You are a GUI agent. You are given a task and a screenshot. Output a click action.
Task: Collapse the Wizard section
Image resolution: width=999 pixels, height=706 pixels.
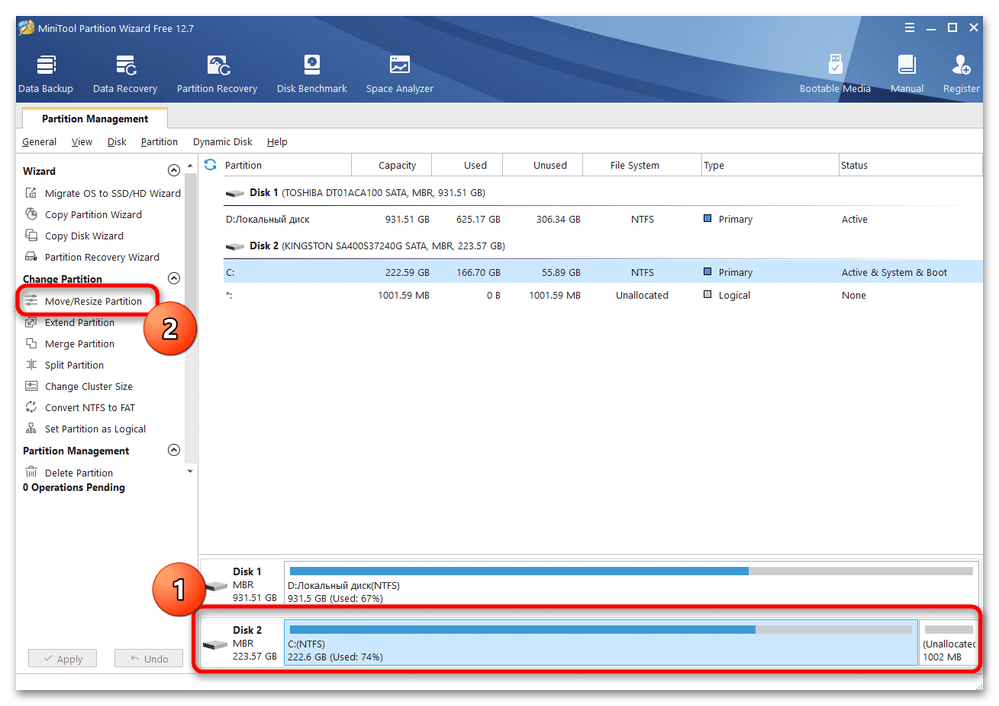coord(174,171)
